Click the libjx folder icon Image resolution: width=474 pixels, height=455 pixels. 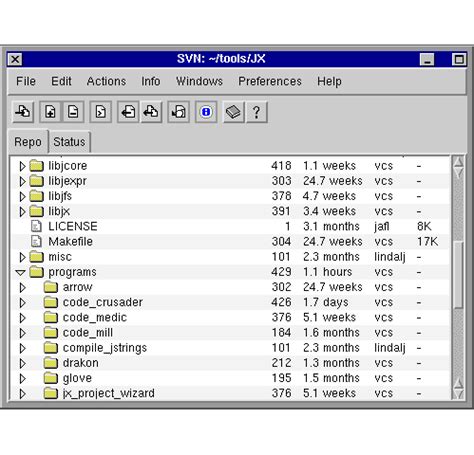[x=36, y=211]
